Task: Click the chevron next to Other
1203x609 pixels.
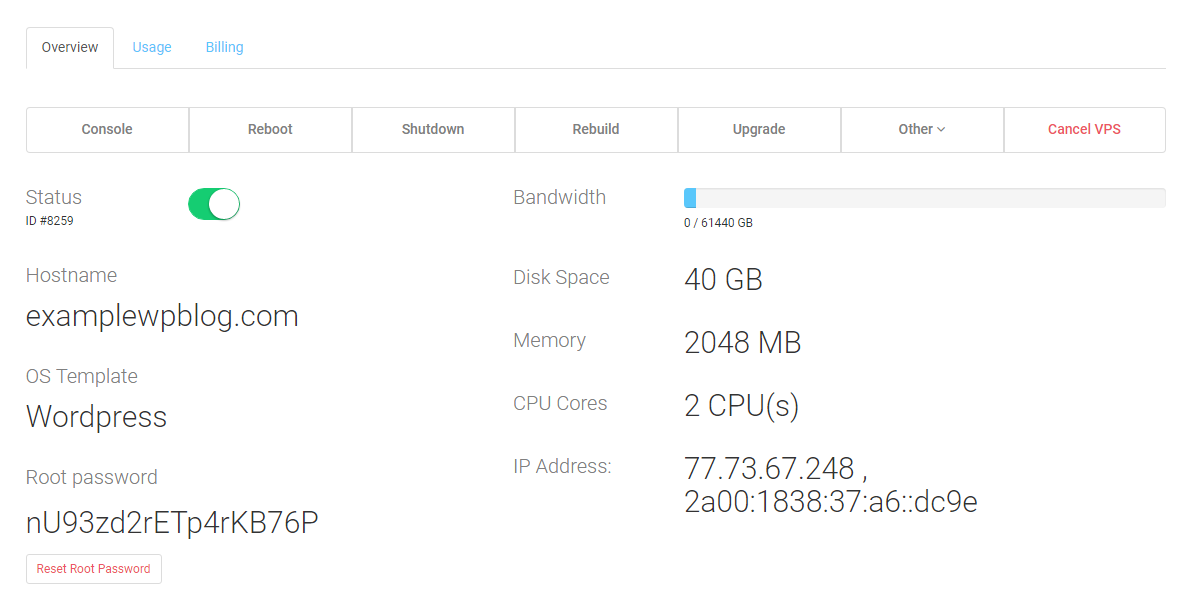Action: click(941, 130)
